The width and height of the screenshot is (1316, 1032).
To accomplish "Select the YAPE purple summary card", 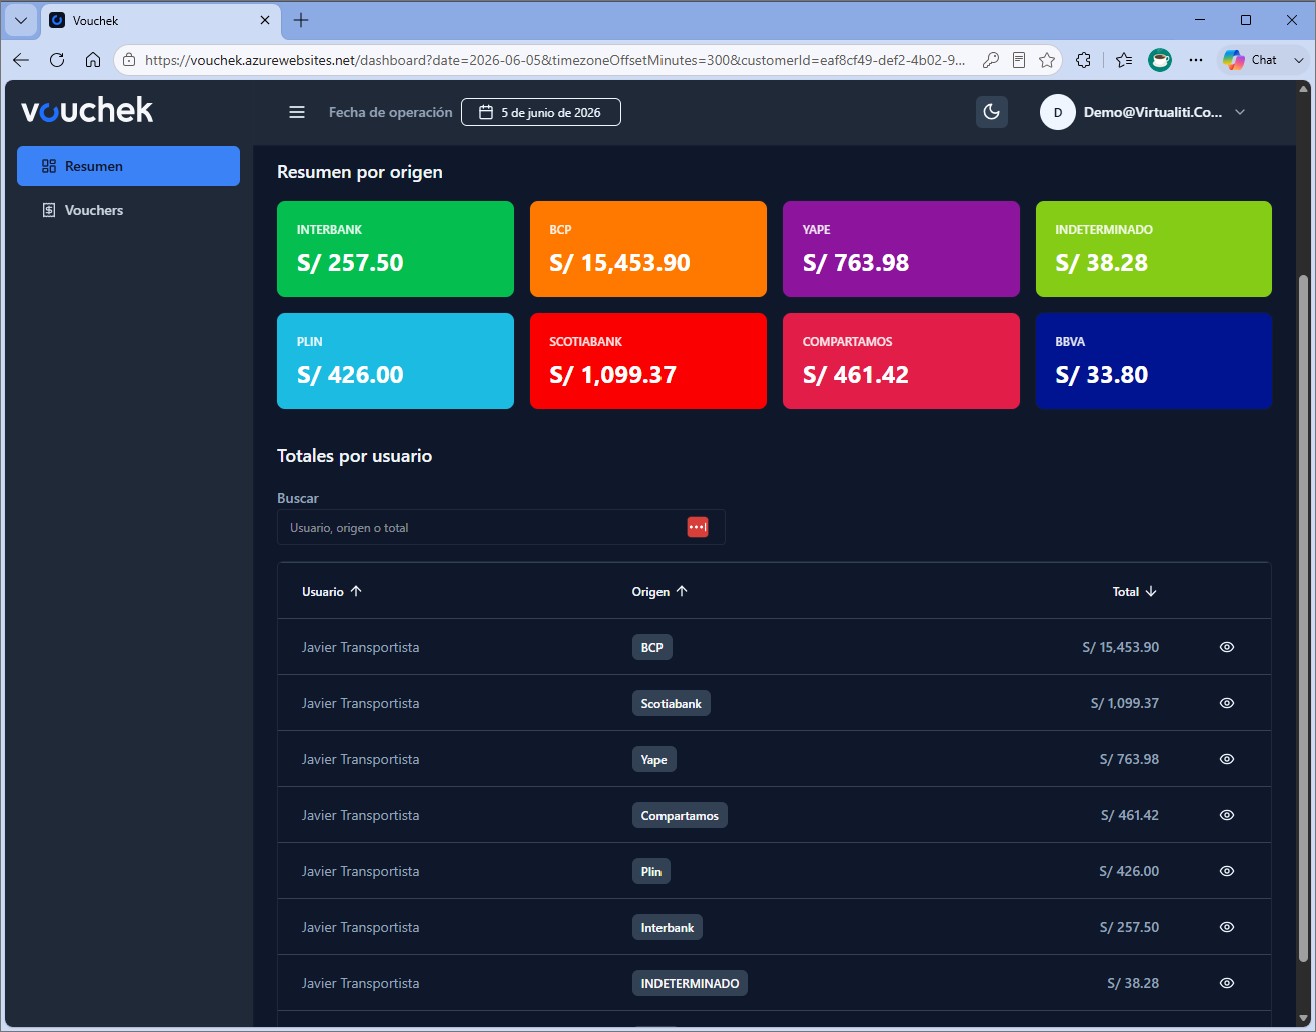I will [x=901, y=249].
